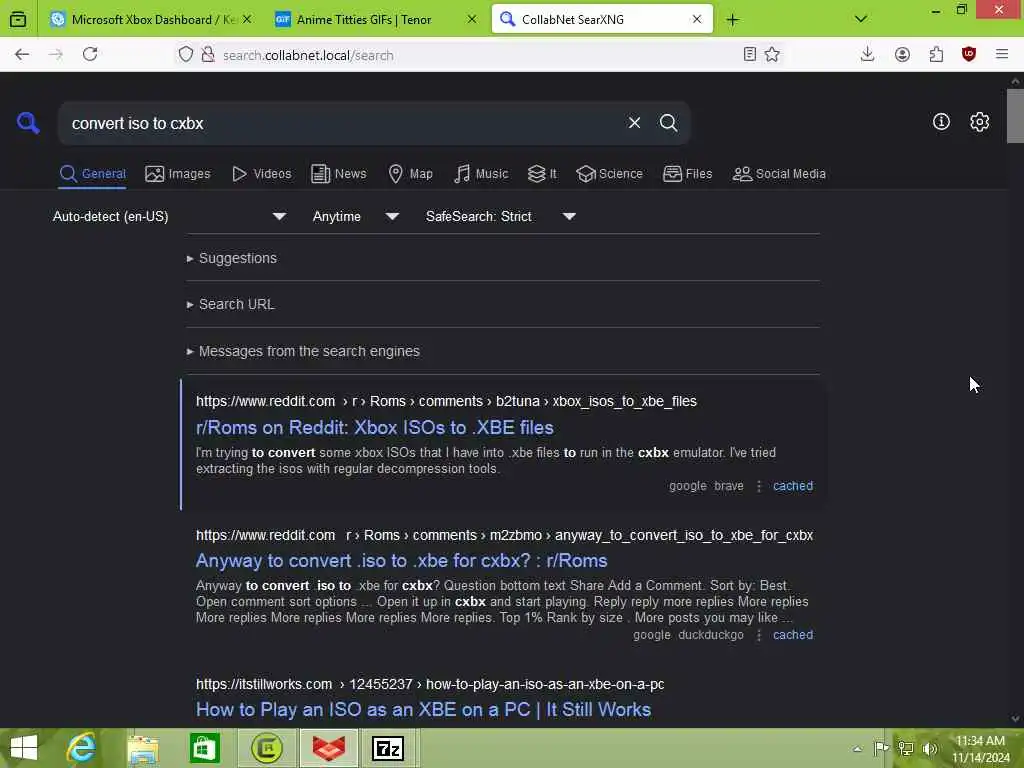Select the Images search category
Image resolution: width=1024 pixels, height=768 pixels.
tap(178, 174)
